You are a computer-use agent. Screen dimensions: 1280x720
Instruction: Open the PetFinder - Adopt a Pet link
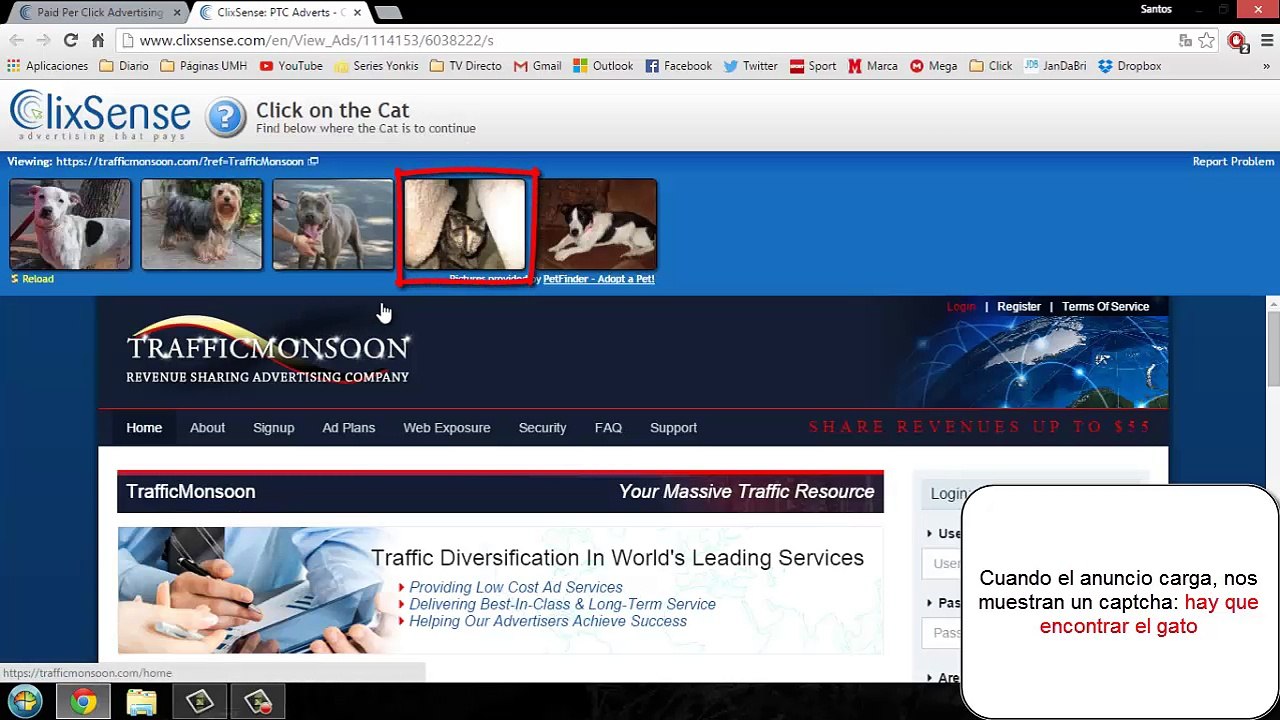point(598,279)
